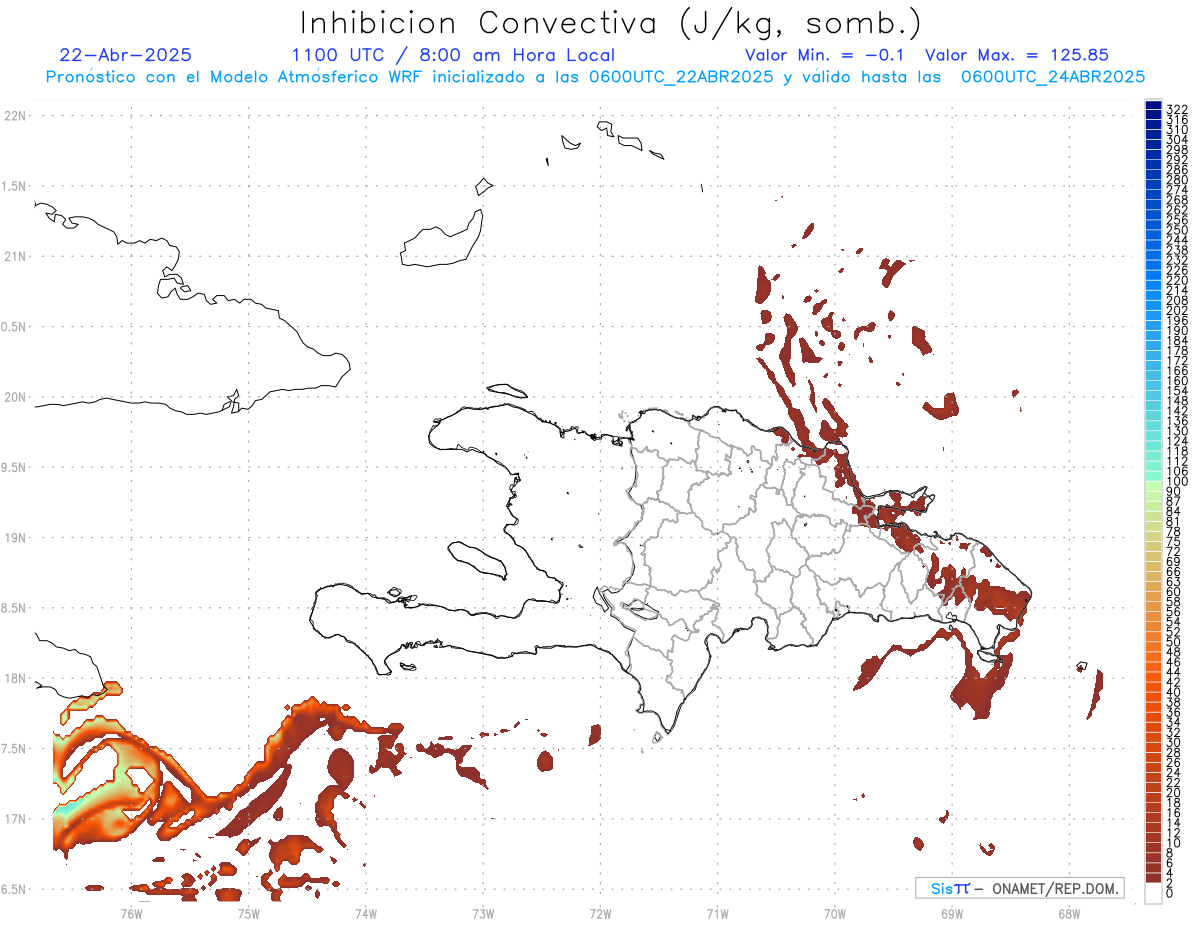Click the "Valor Max. = 125.85" readout

coord(1017,55)
